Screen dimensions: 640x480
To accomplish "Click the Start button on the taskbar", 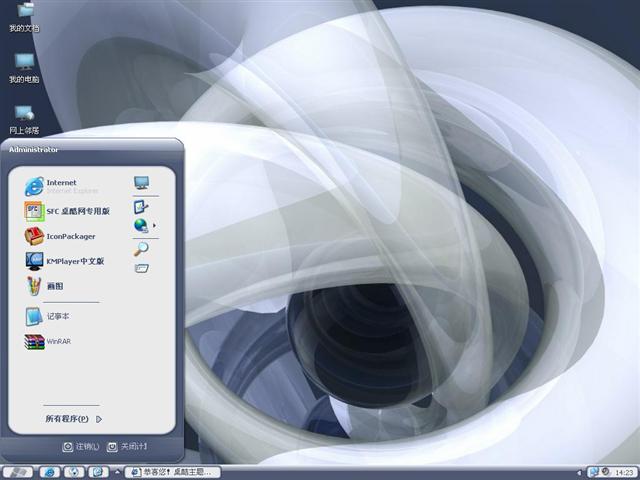I will tap(17, 471).
